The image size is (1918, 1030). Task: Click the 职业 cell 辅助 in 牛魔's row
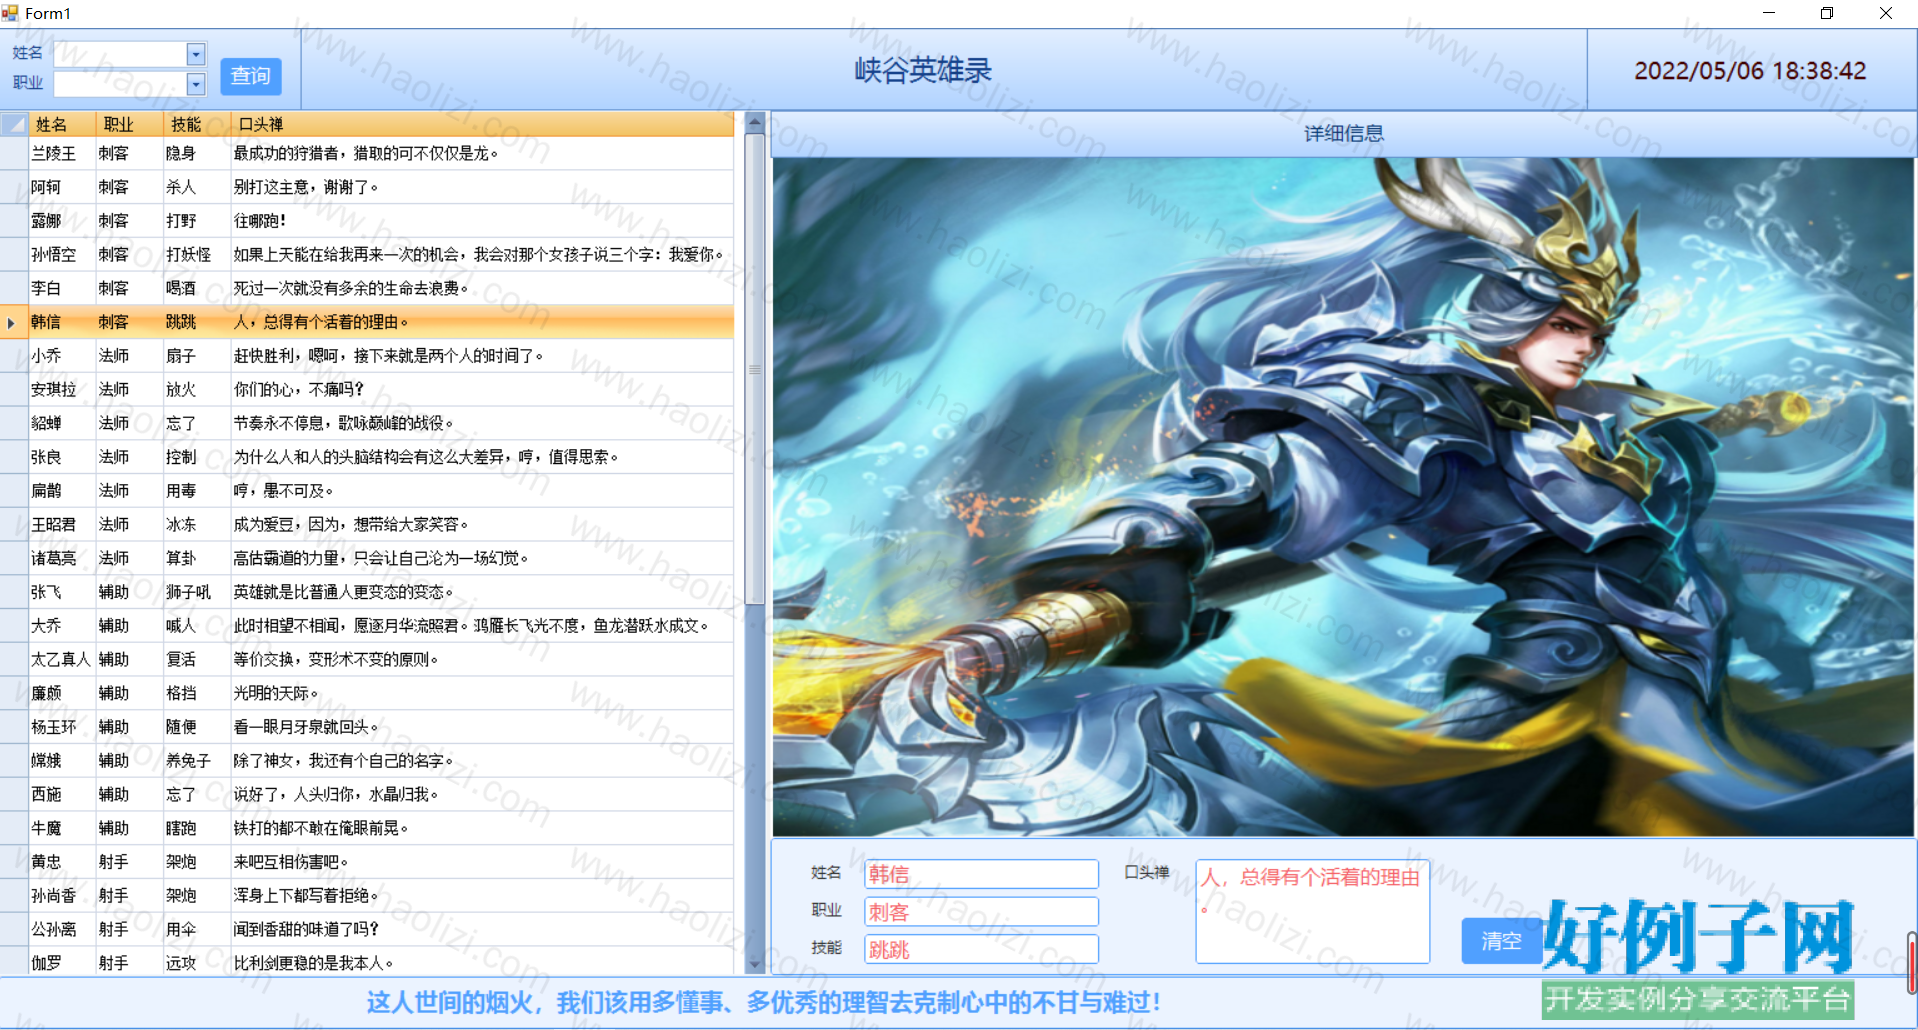click(x=129, y=828)
